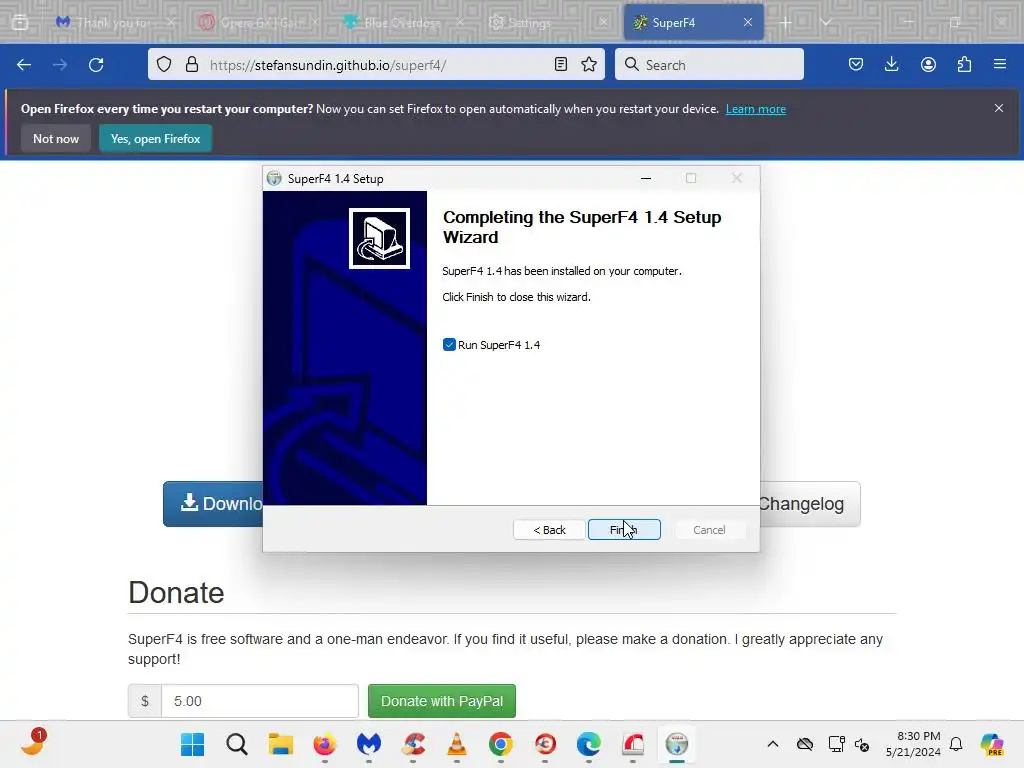Minimize the SuperF4 Setup window
Viewport: 1024px width, 768px height.
coord(646,178)
